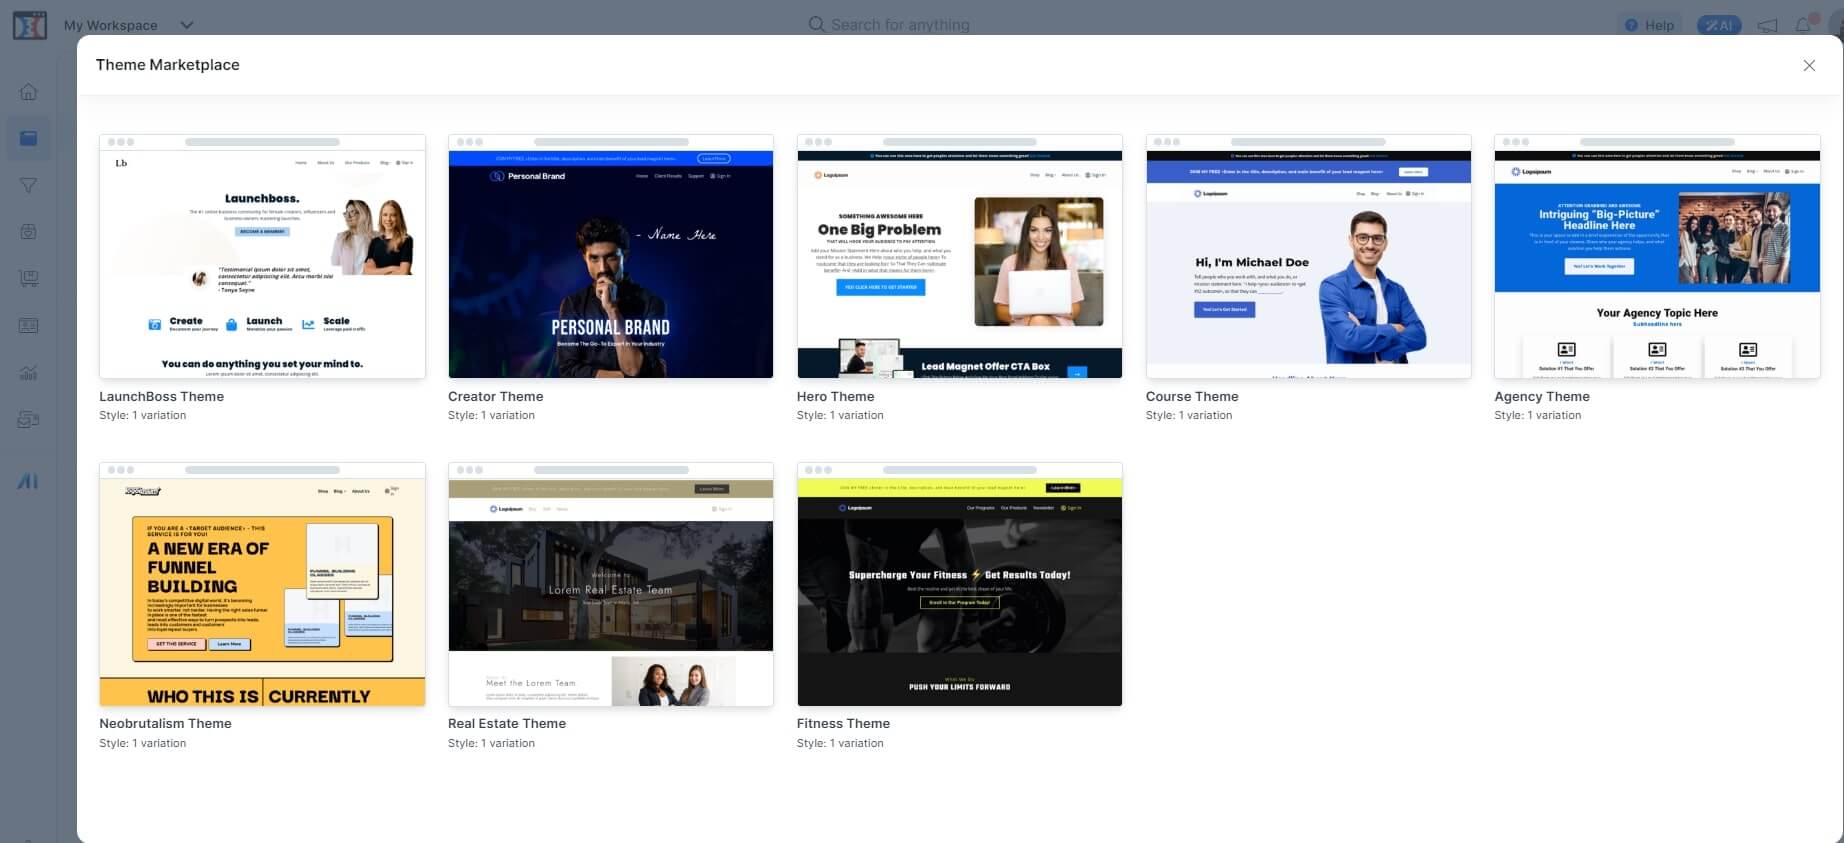This screenshot has height=843, width=1844.
Task: Click the Real Estate Theme title
Action: pyautogui.click(x=506, y=723)
